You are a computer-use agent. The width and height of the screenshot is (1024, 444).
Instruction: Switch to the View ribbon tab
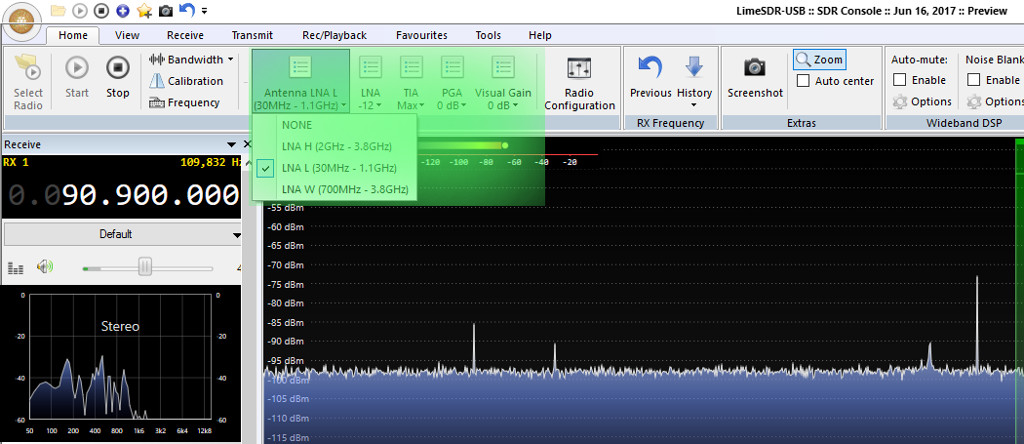pos(127,35)
